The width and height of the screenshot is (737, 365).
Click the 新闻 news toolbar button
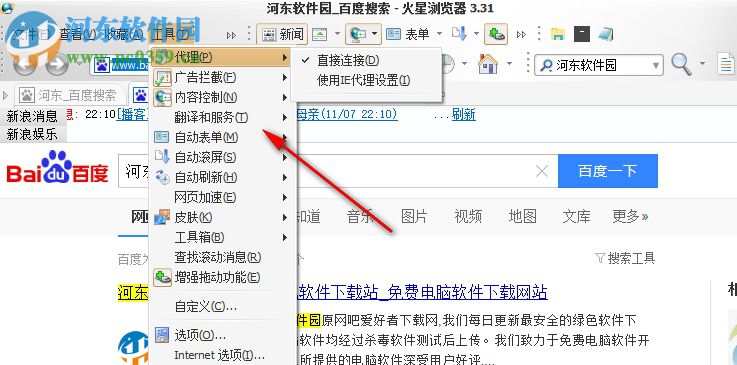coord(282,34)
